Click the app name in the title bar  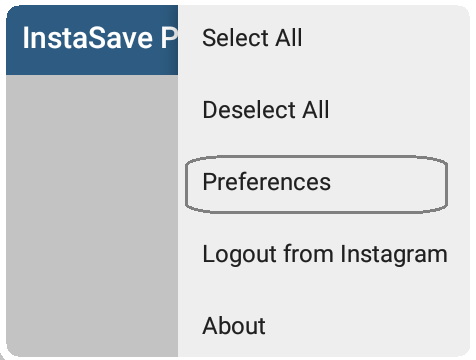click(x=100, y=38)
